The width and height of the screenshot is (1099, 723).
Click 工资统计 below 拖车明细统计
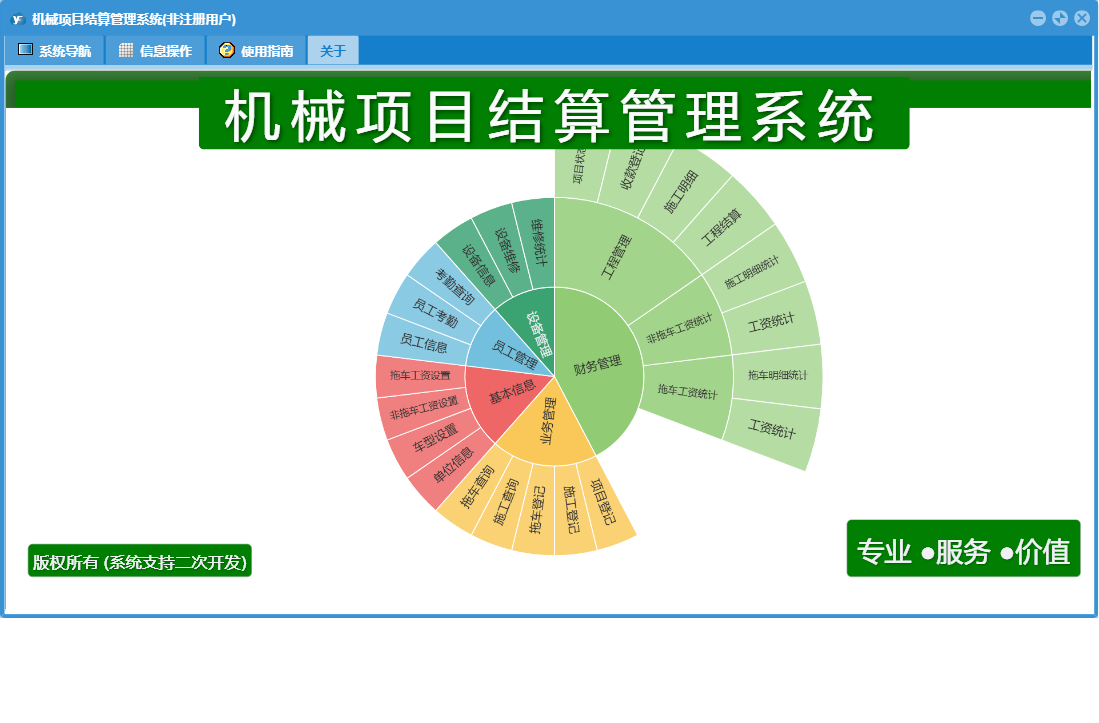point(772,428)
